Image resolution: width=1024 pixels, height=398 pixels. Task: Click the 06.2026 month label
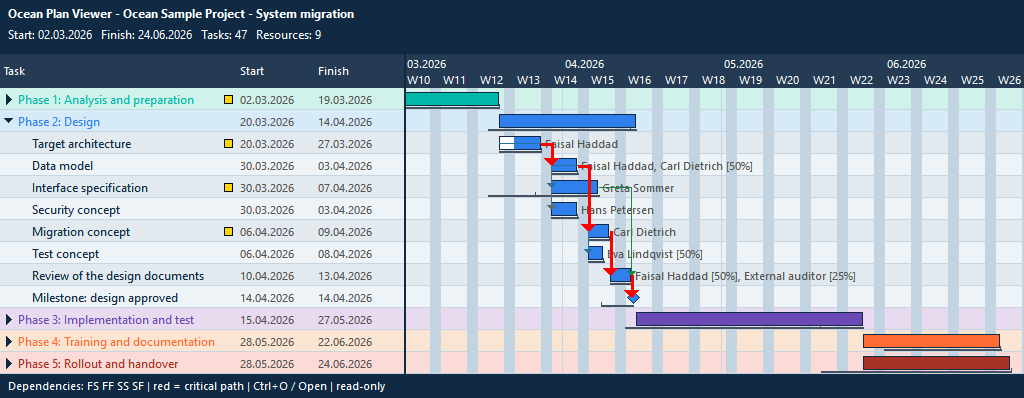tap(906, 65)
